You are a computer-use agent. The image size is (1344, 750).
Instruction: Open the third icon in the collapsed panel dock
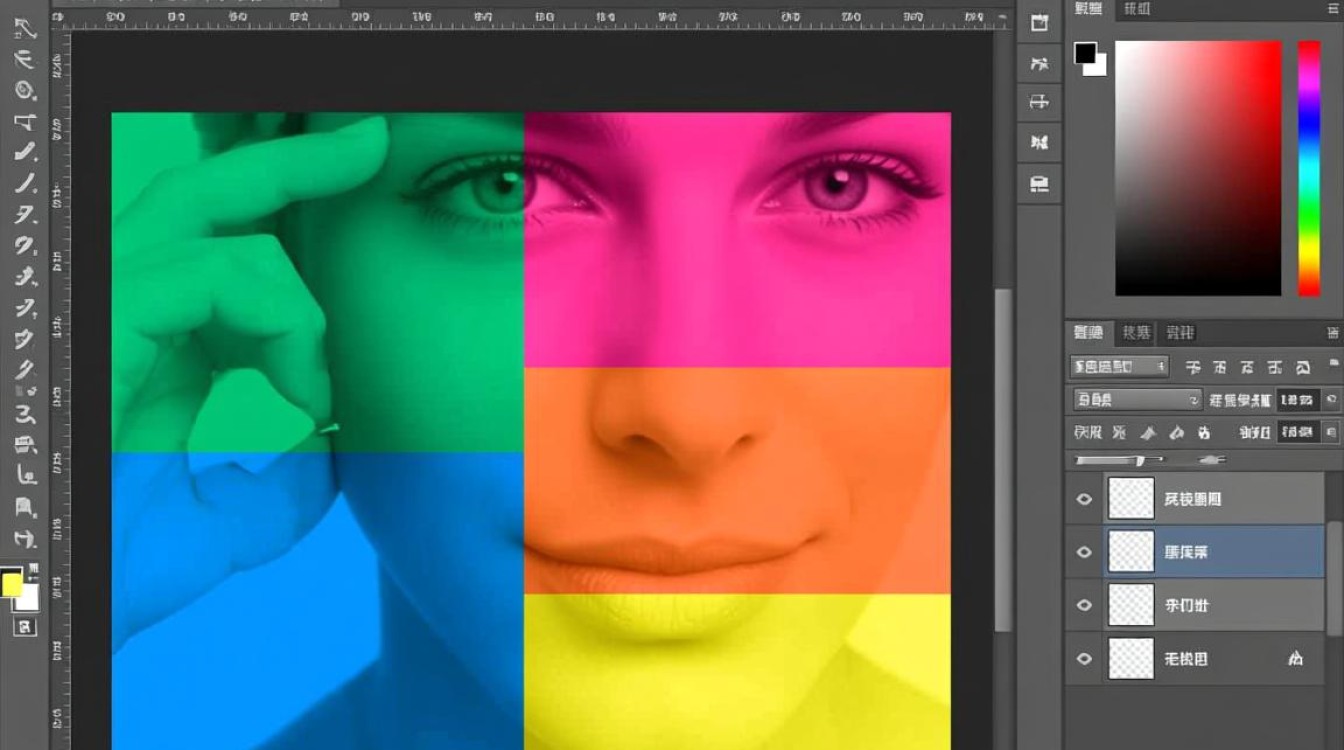(1039, 102)
